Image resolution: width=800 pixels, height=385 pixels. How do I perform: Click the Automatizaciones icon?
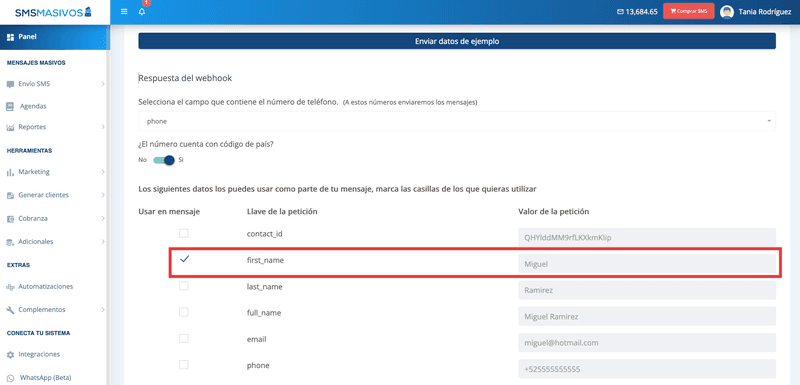(10, 287)
